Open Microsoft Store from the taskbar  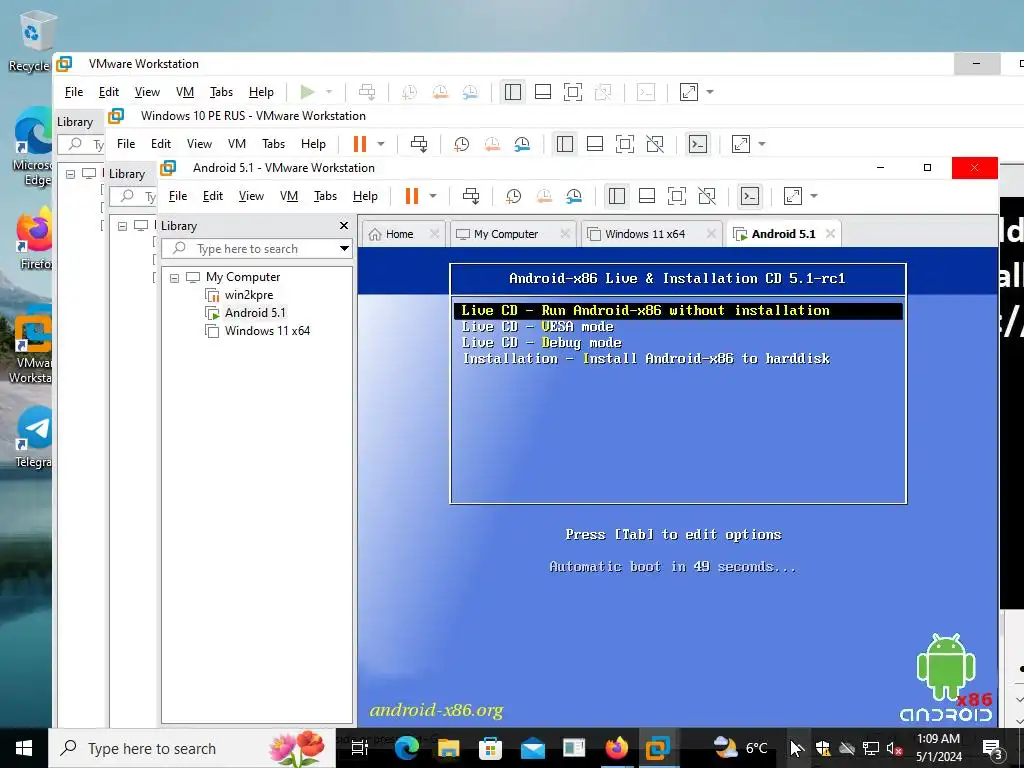(x=490, y=748)
